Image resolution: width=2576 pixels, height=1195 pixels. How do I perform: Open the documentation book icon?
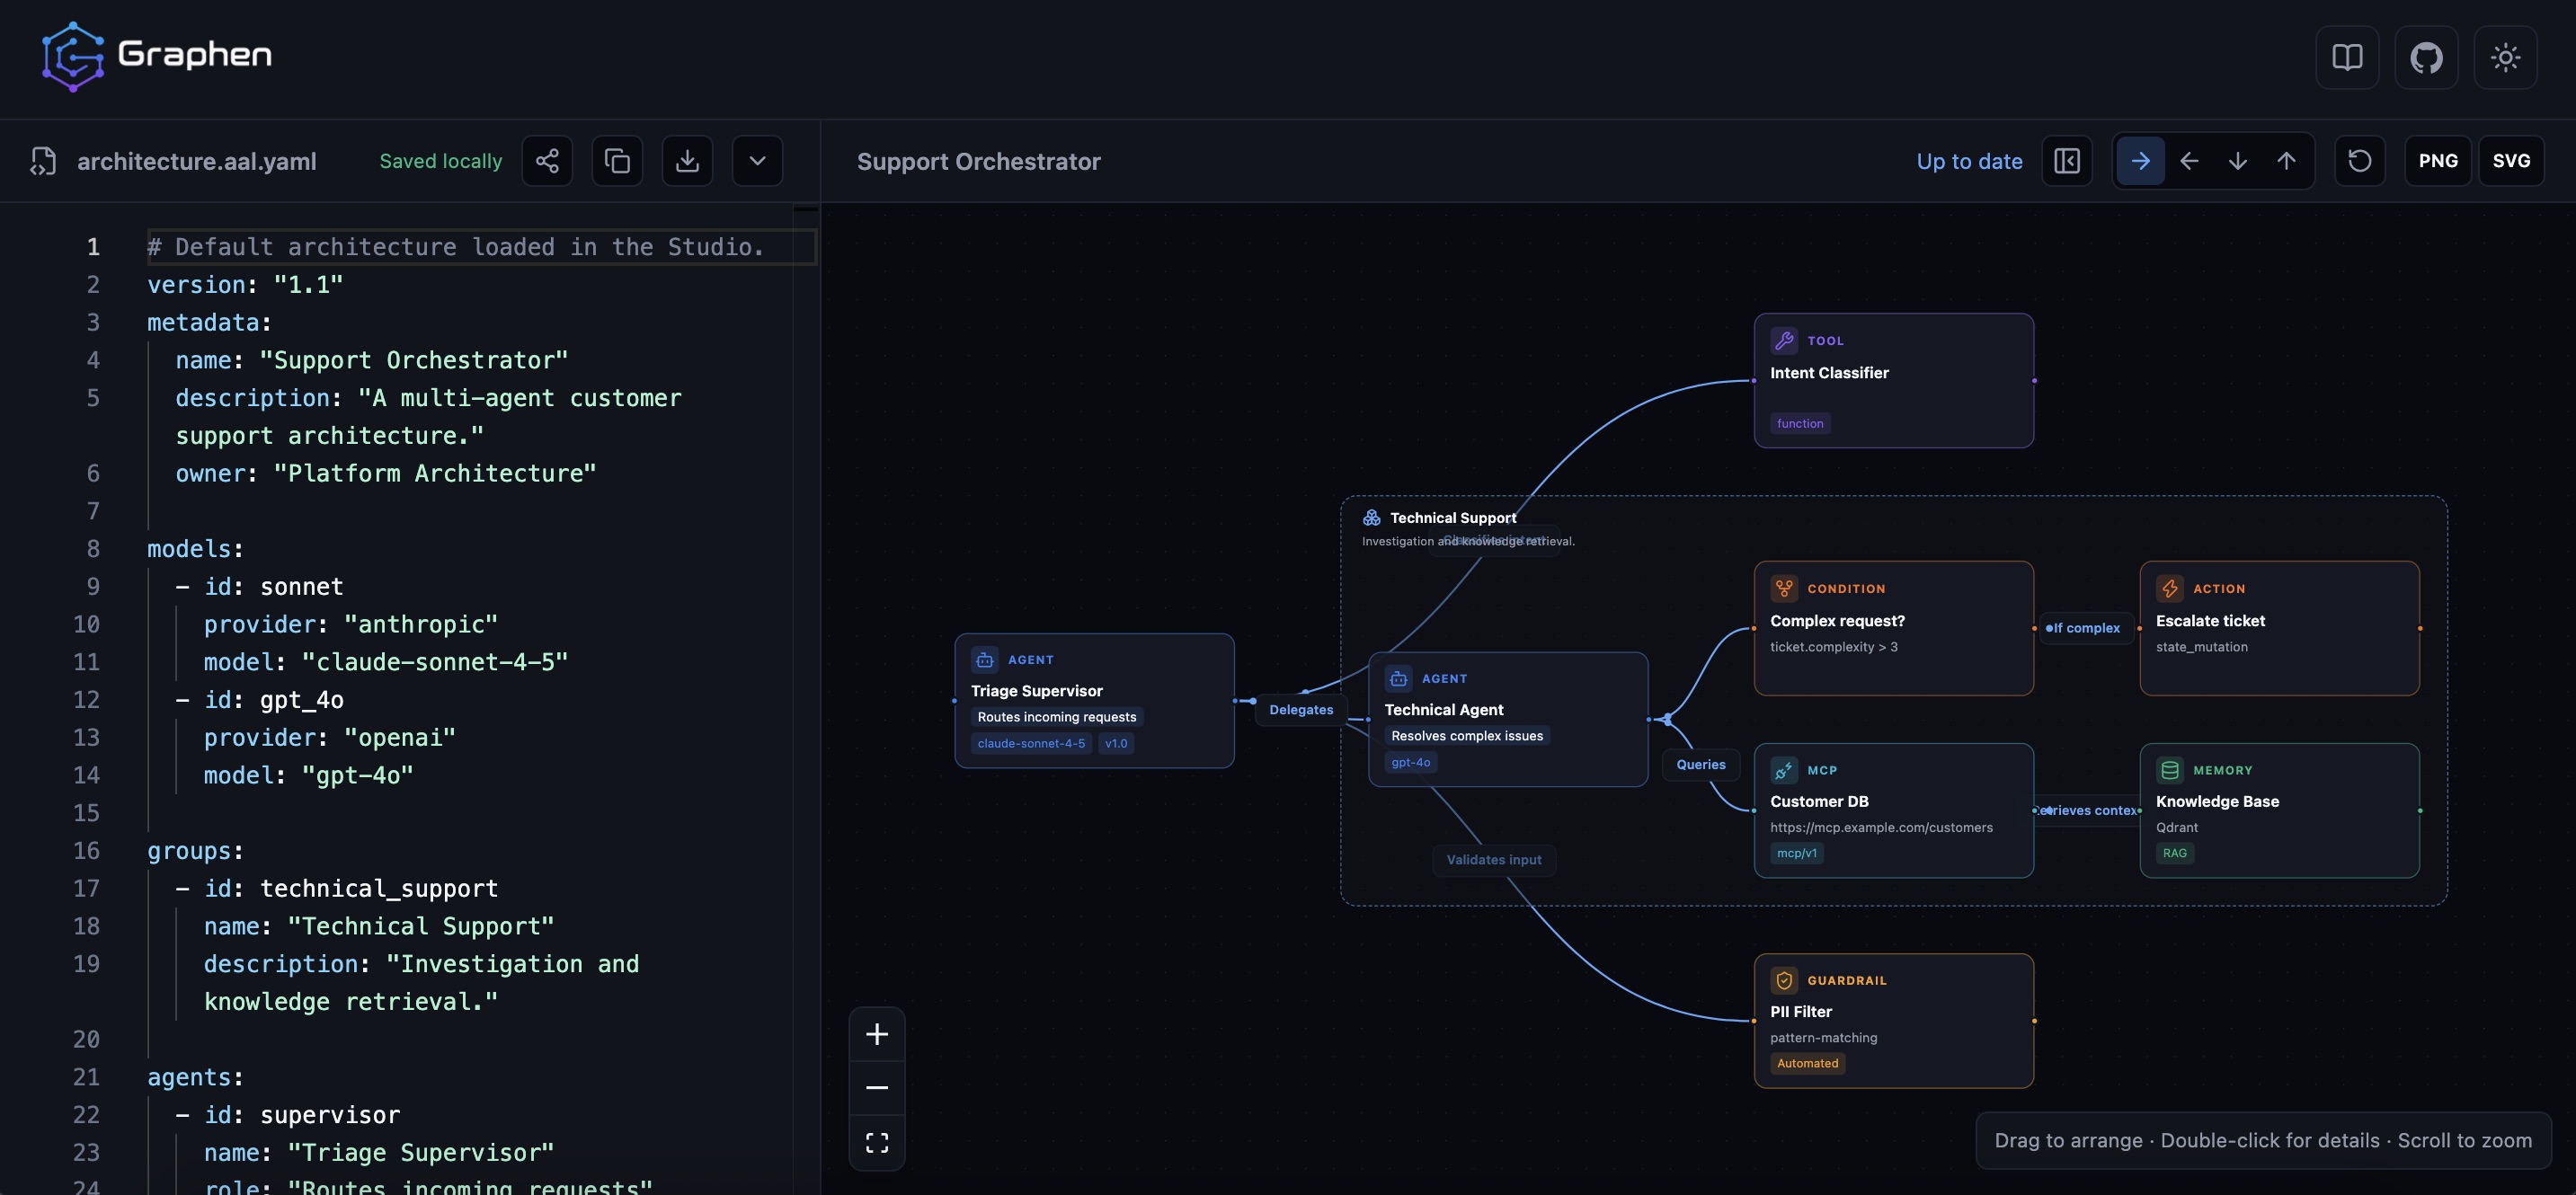coord(2347,57)
